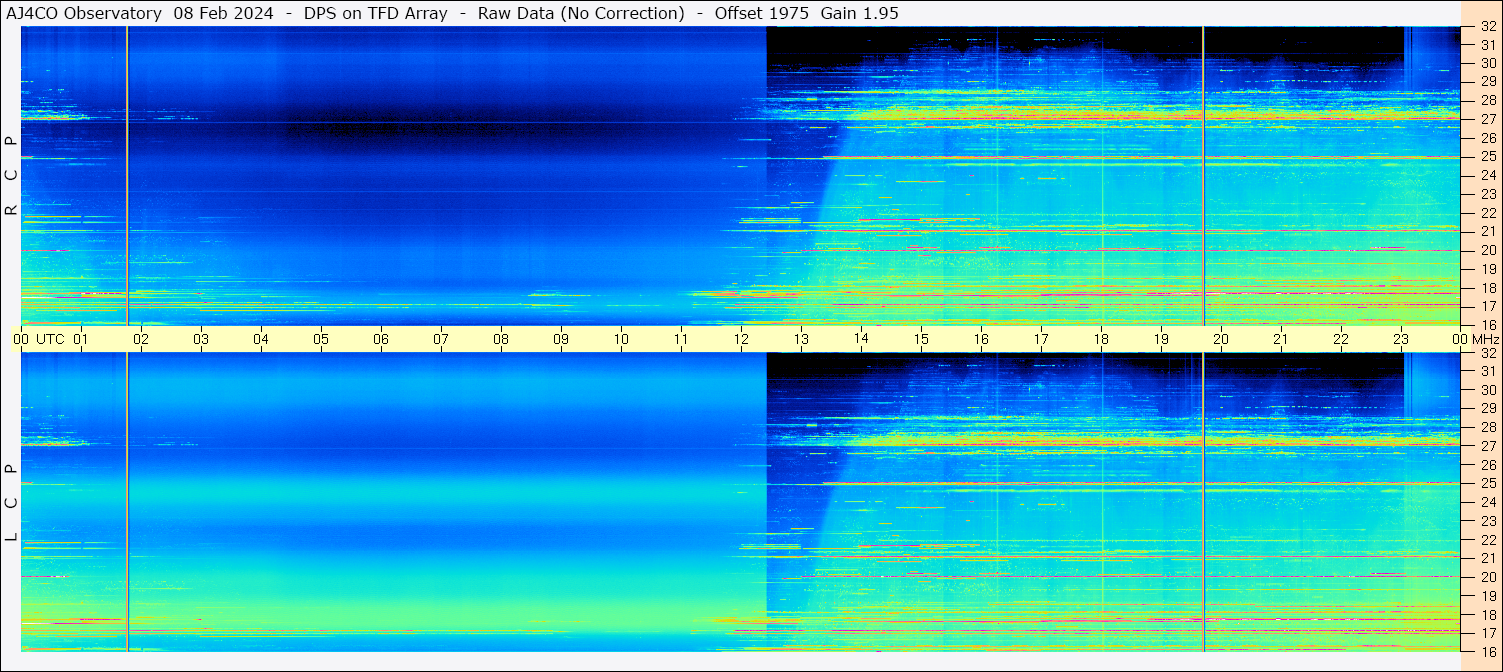Click the Raw Data (No Correction) header text
Screen dimensions: 1503x672
pos(581,13)
